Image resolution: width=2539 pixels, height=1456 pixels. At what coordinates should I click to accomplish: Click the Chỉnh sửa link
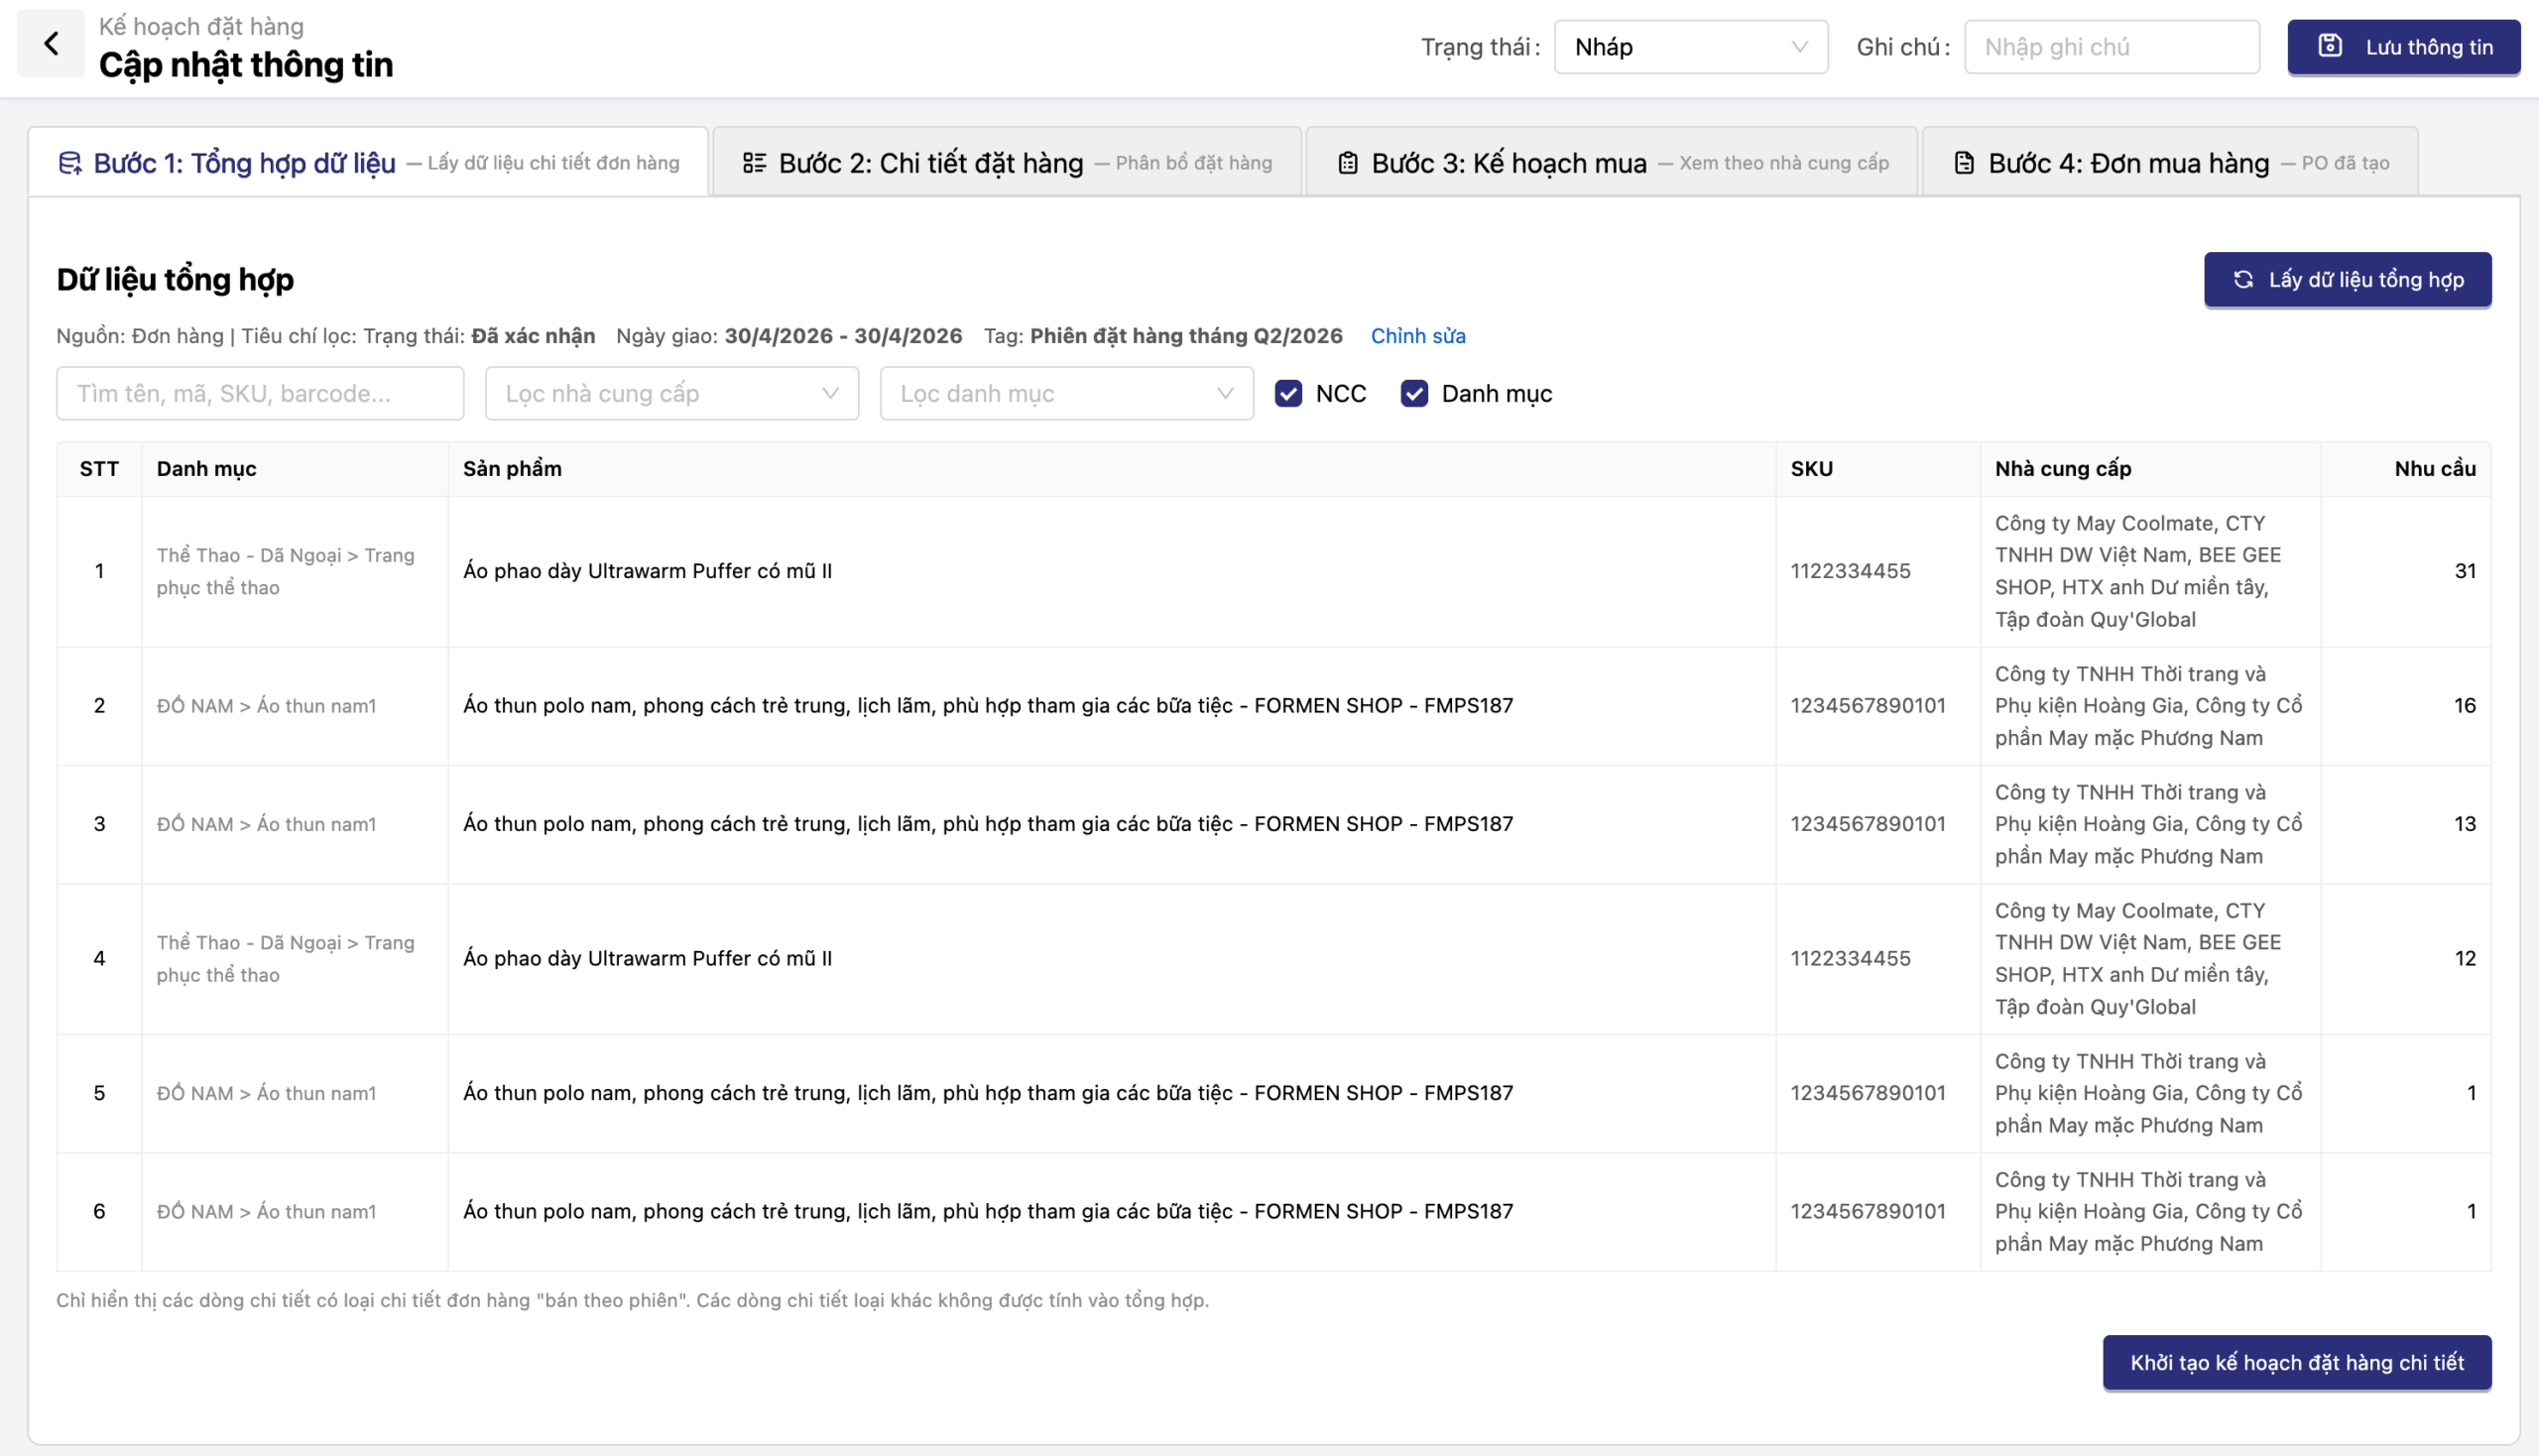pyautogui.click(x=1417, y=336)
